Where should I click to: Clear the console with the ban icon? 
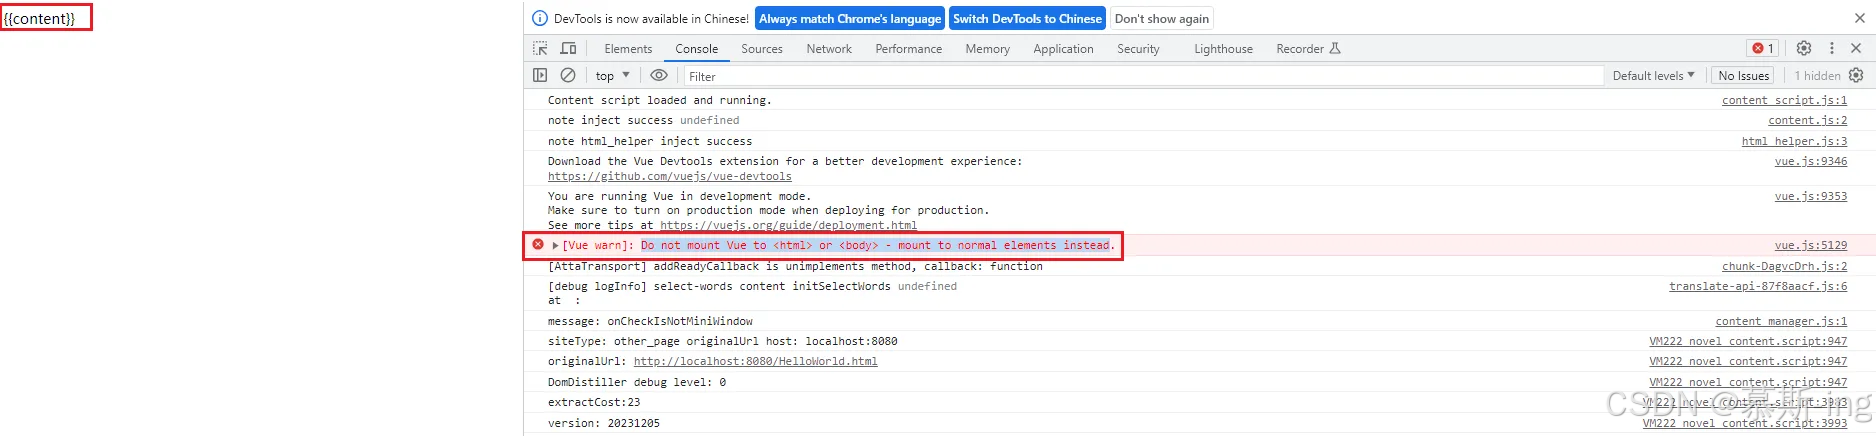tap(568, 75)
